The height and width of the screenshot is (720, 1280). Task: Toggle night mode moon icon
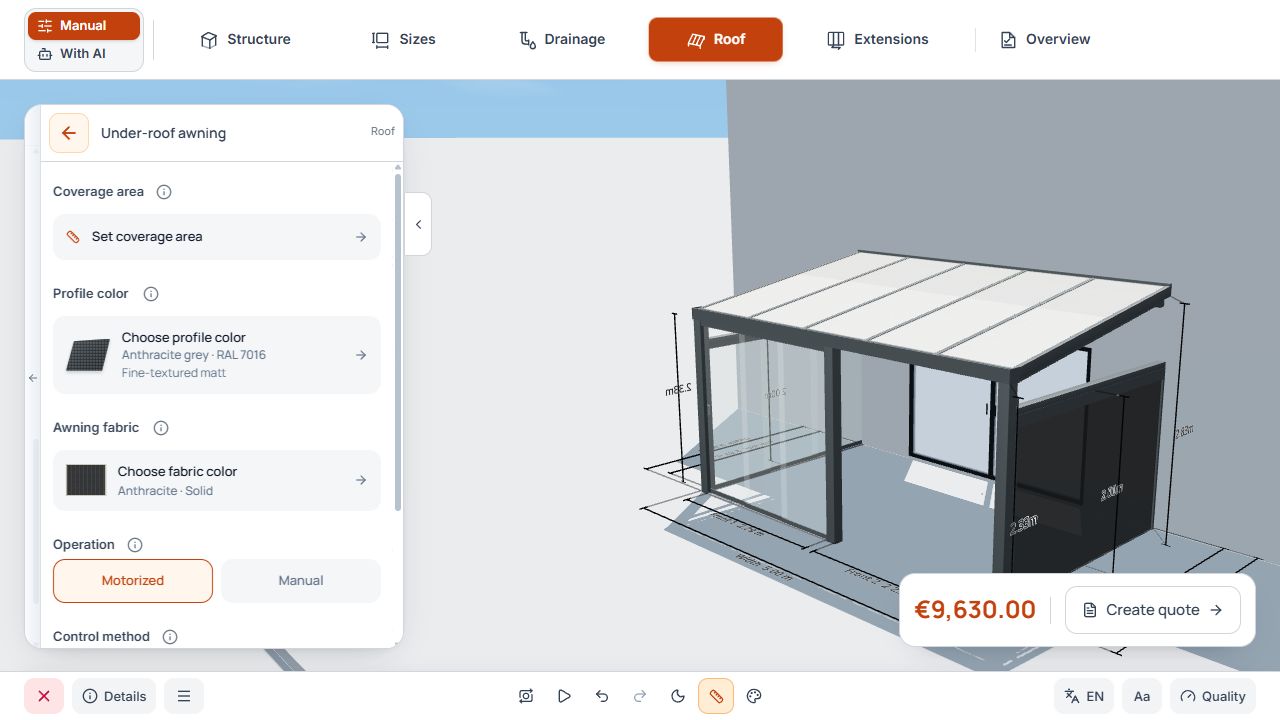(x=678, y=696)
